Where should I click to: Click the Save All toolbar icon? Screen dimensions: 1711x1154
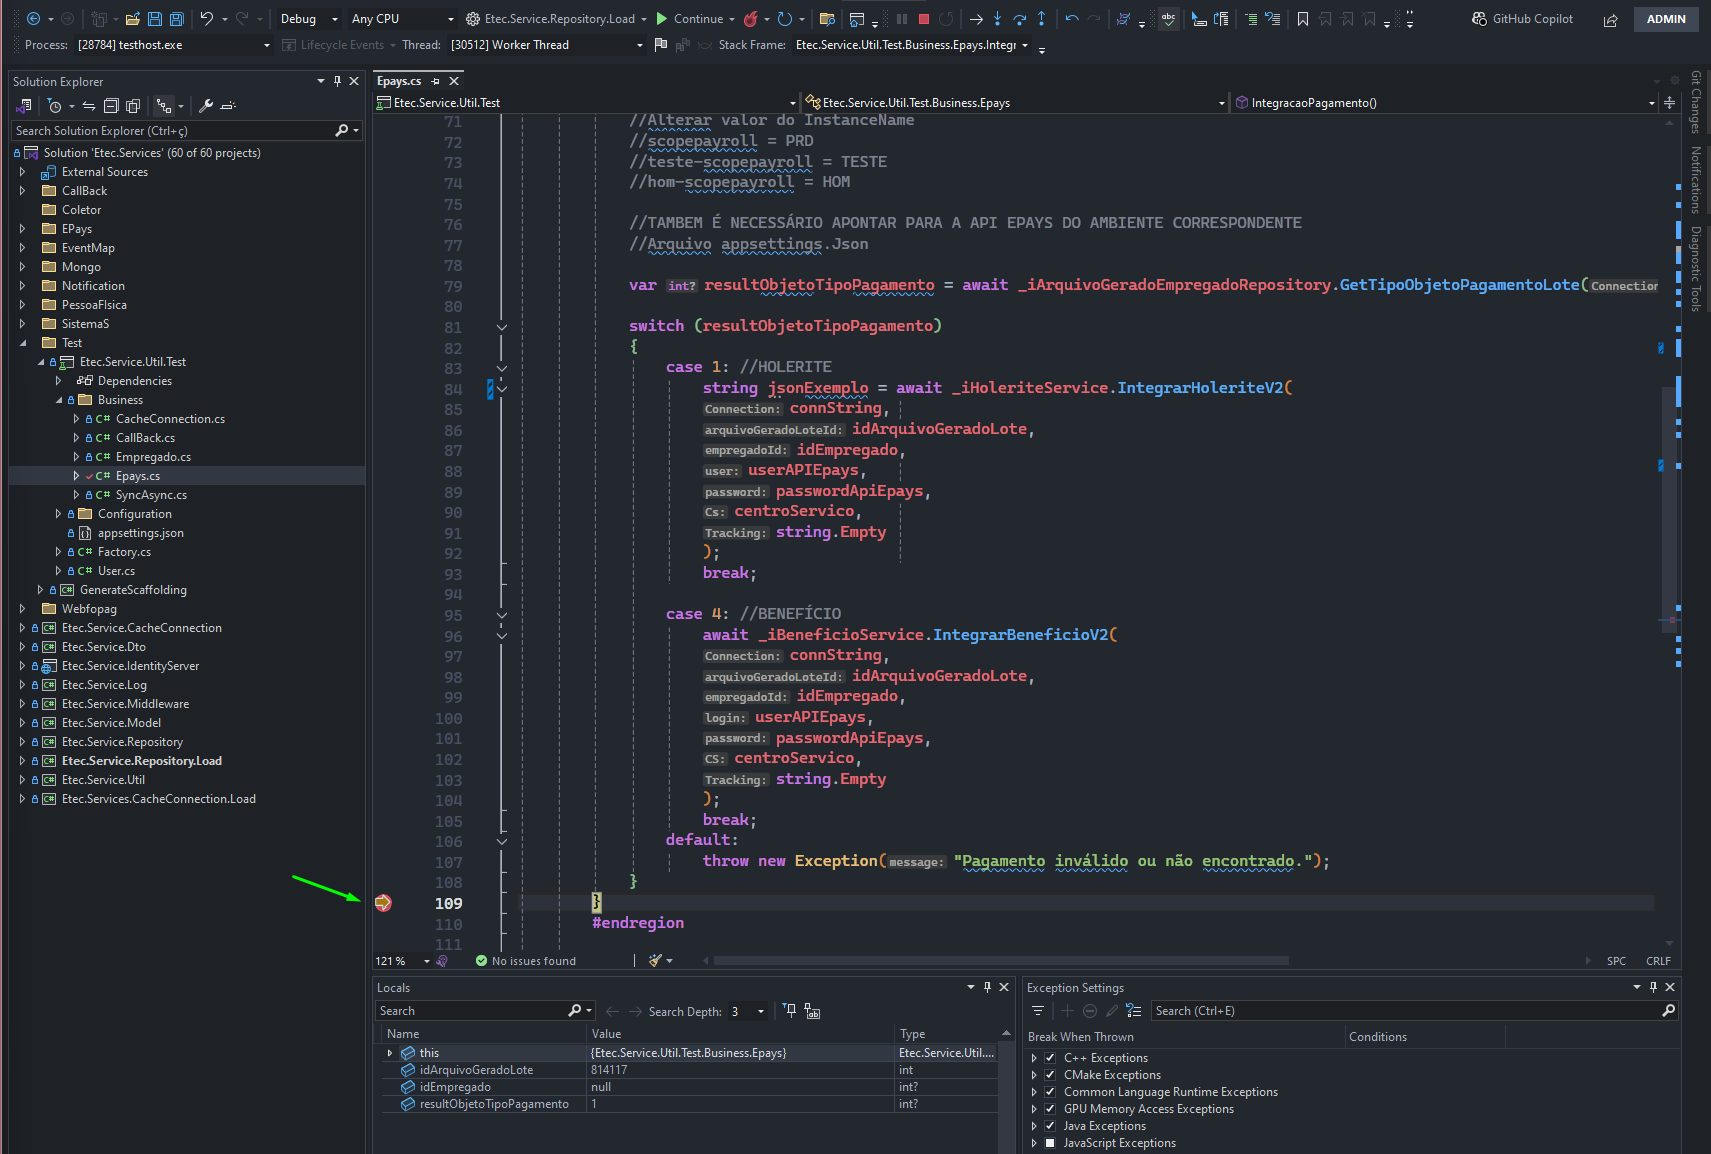pyautogui.click(x=177, y=19)
